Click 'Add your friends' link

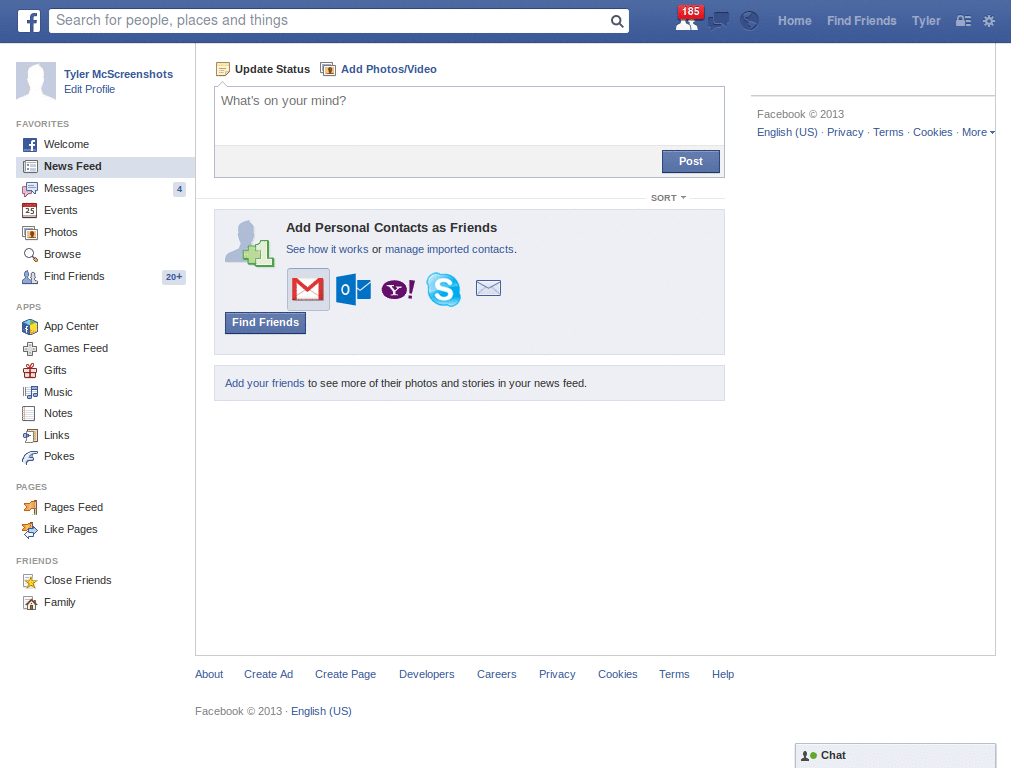point(264,383)
